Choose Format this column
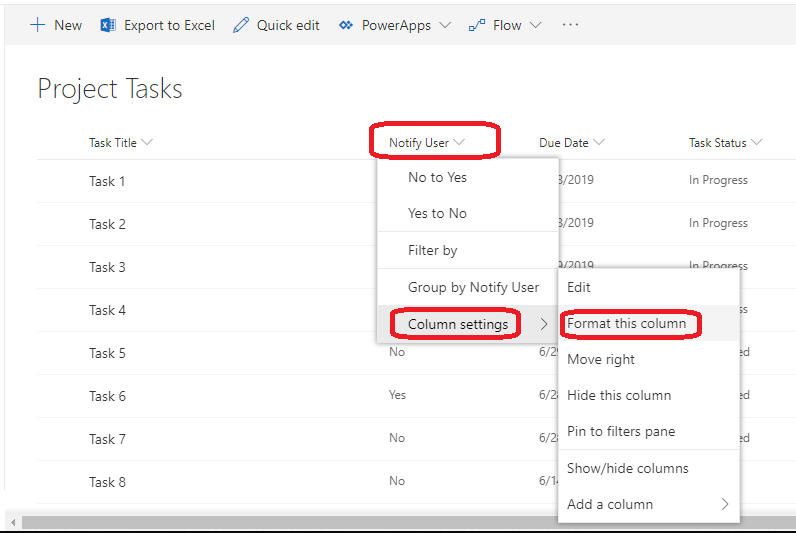796x533 pixels. [627, 323]
